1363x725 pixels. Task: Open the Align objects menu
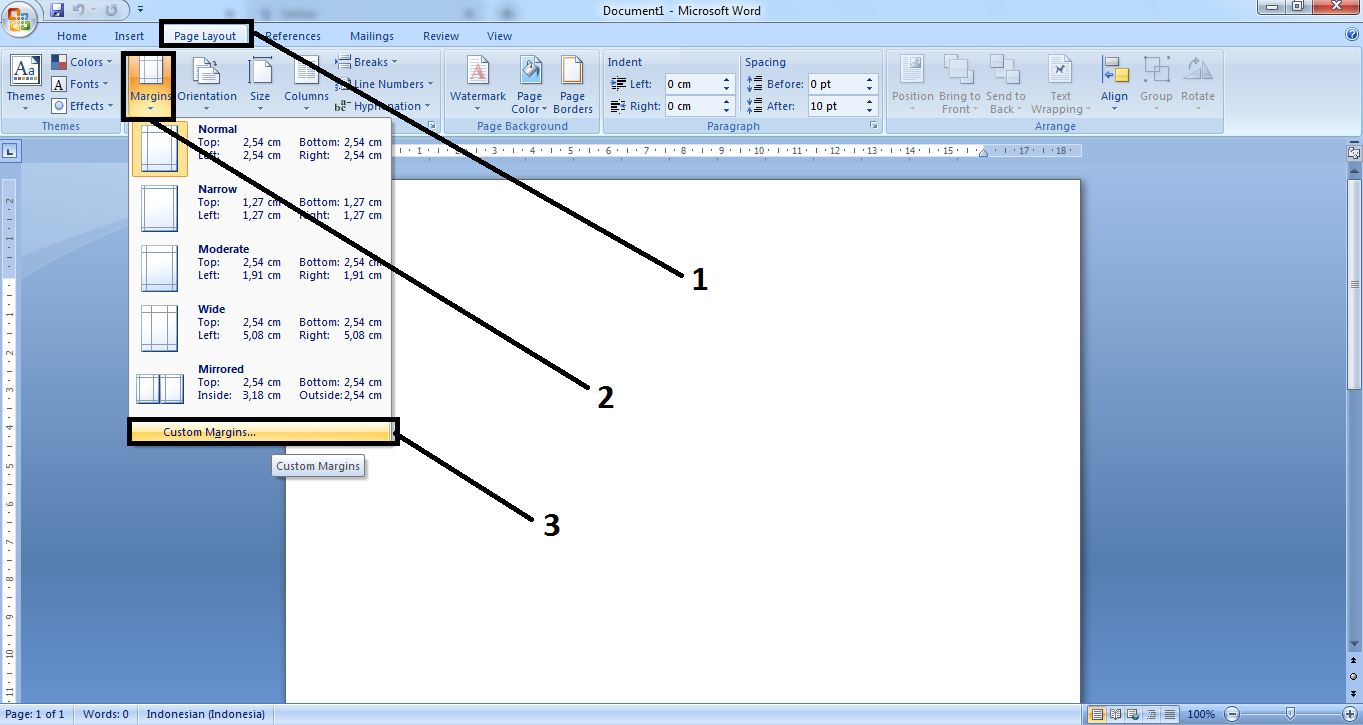1114,84
